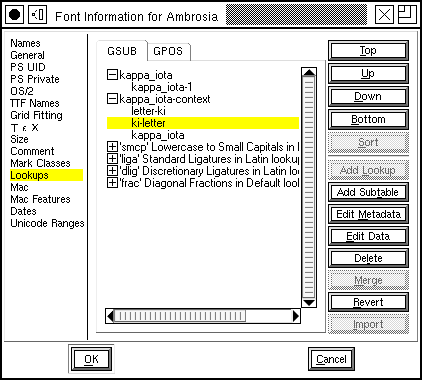Click the Edit Data button
422x380 pixels.
click(x=368, y=236)
